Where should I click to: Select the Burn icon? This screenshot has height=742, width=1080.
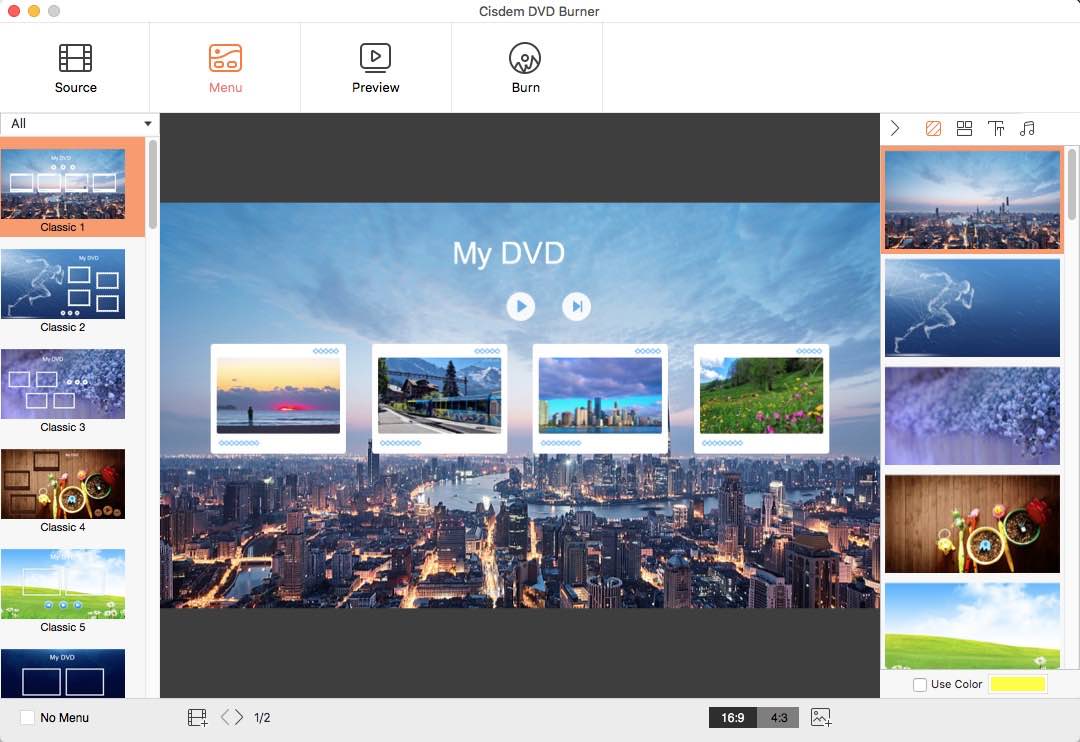click(x=526, y=66)
